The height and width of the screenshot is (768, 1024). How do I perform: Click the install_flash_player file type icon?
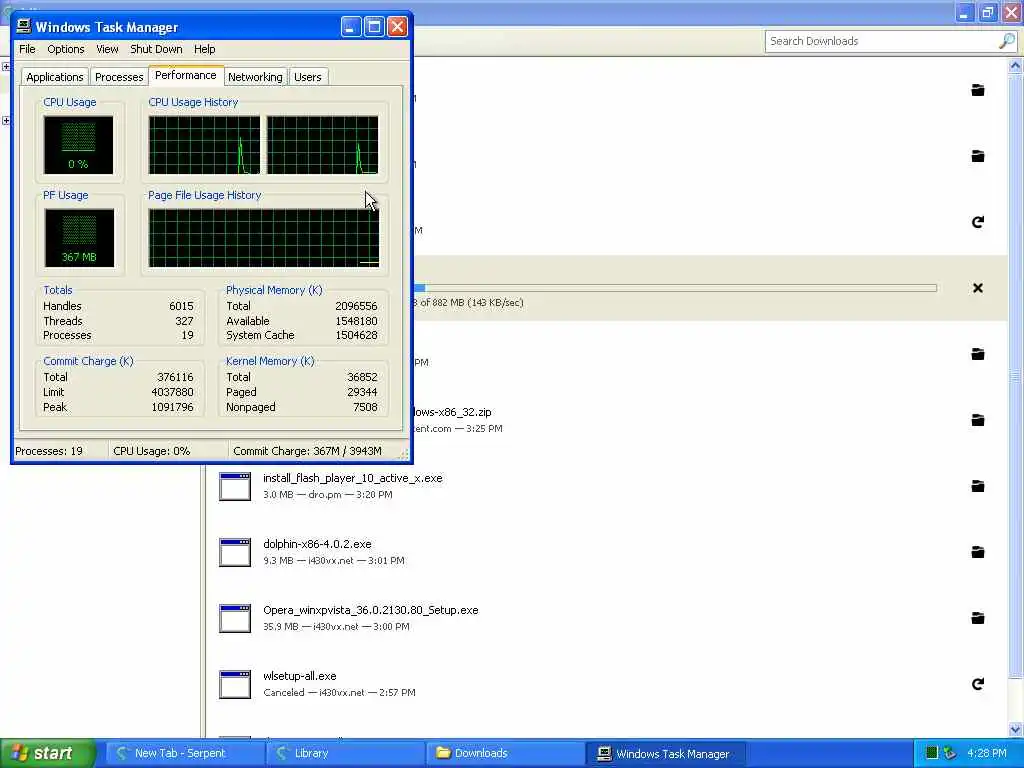click(x=235, y=487)
